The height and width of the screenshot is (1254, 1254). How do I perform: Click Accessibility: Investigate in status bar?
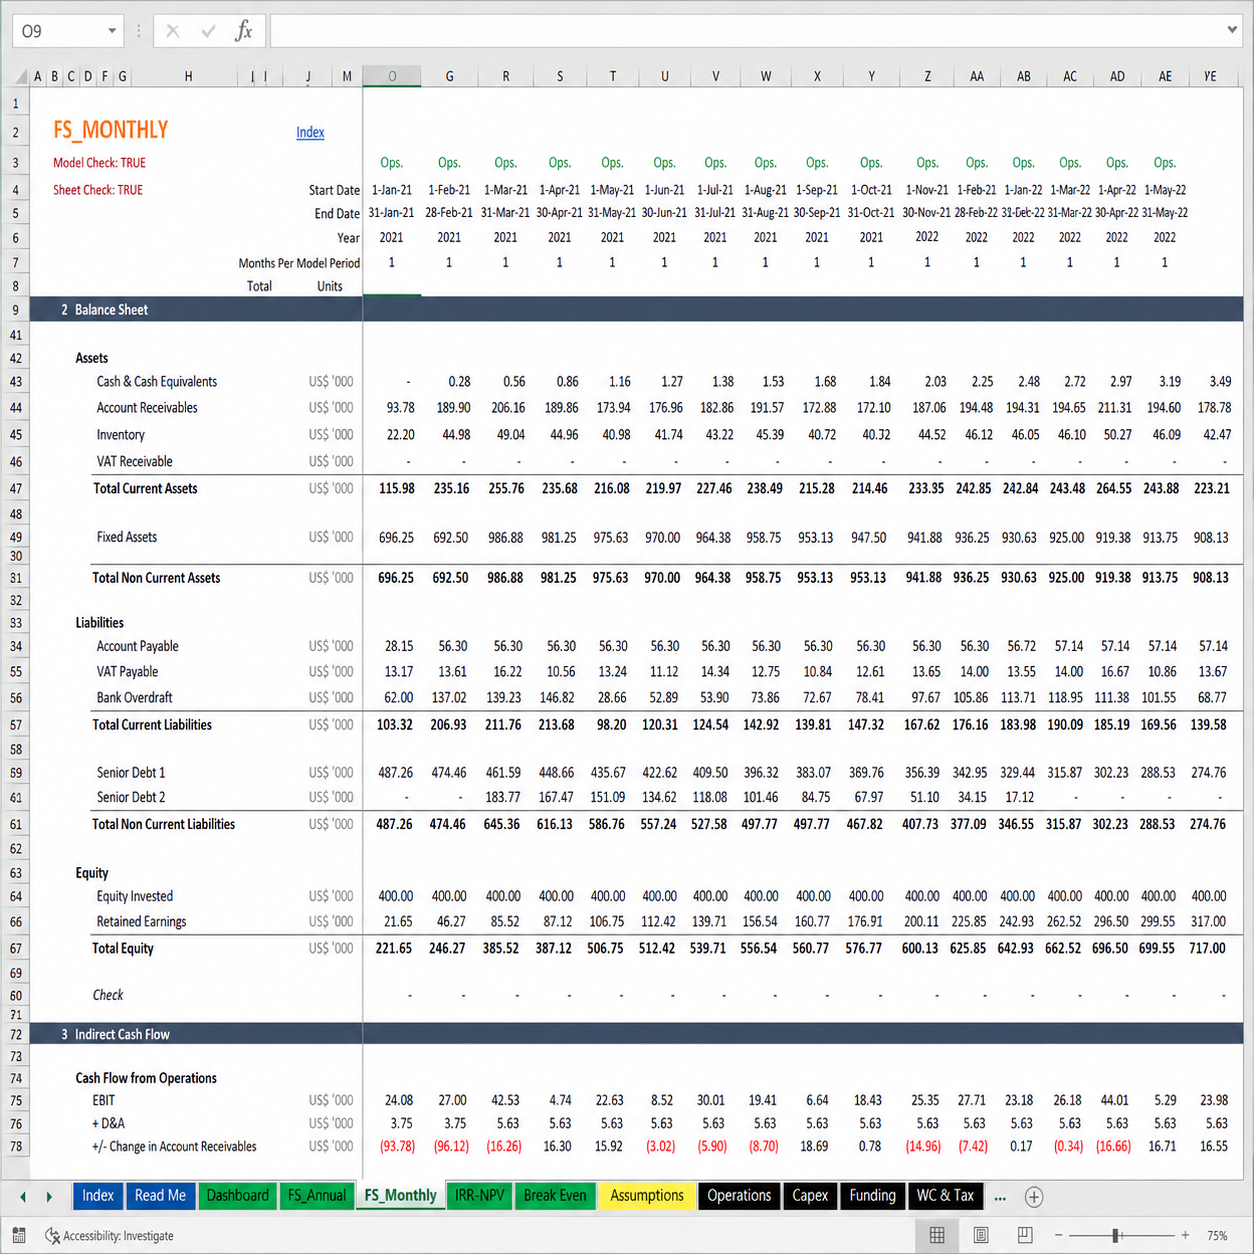pos(109,1236)
